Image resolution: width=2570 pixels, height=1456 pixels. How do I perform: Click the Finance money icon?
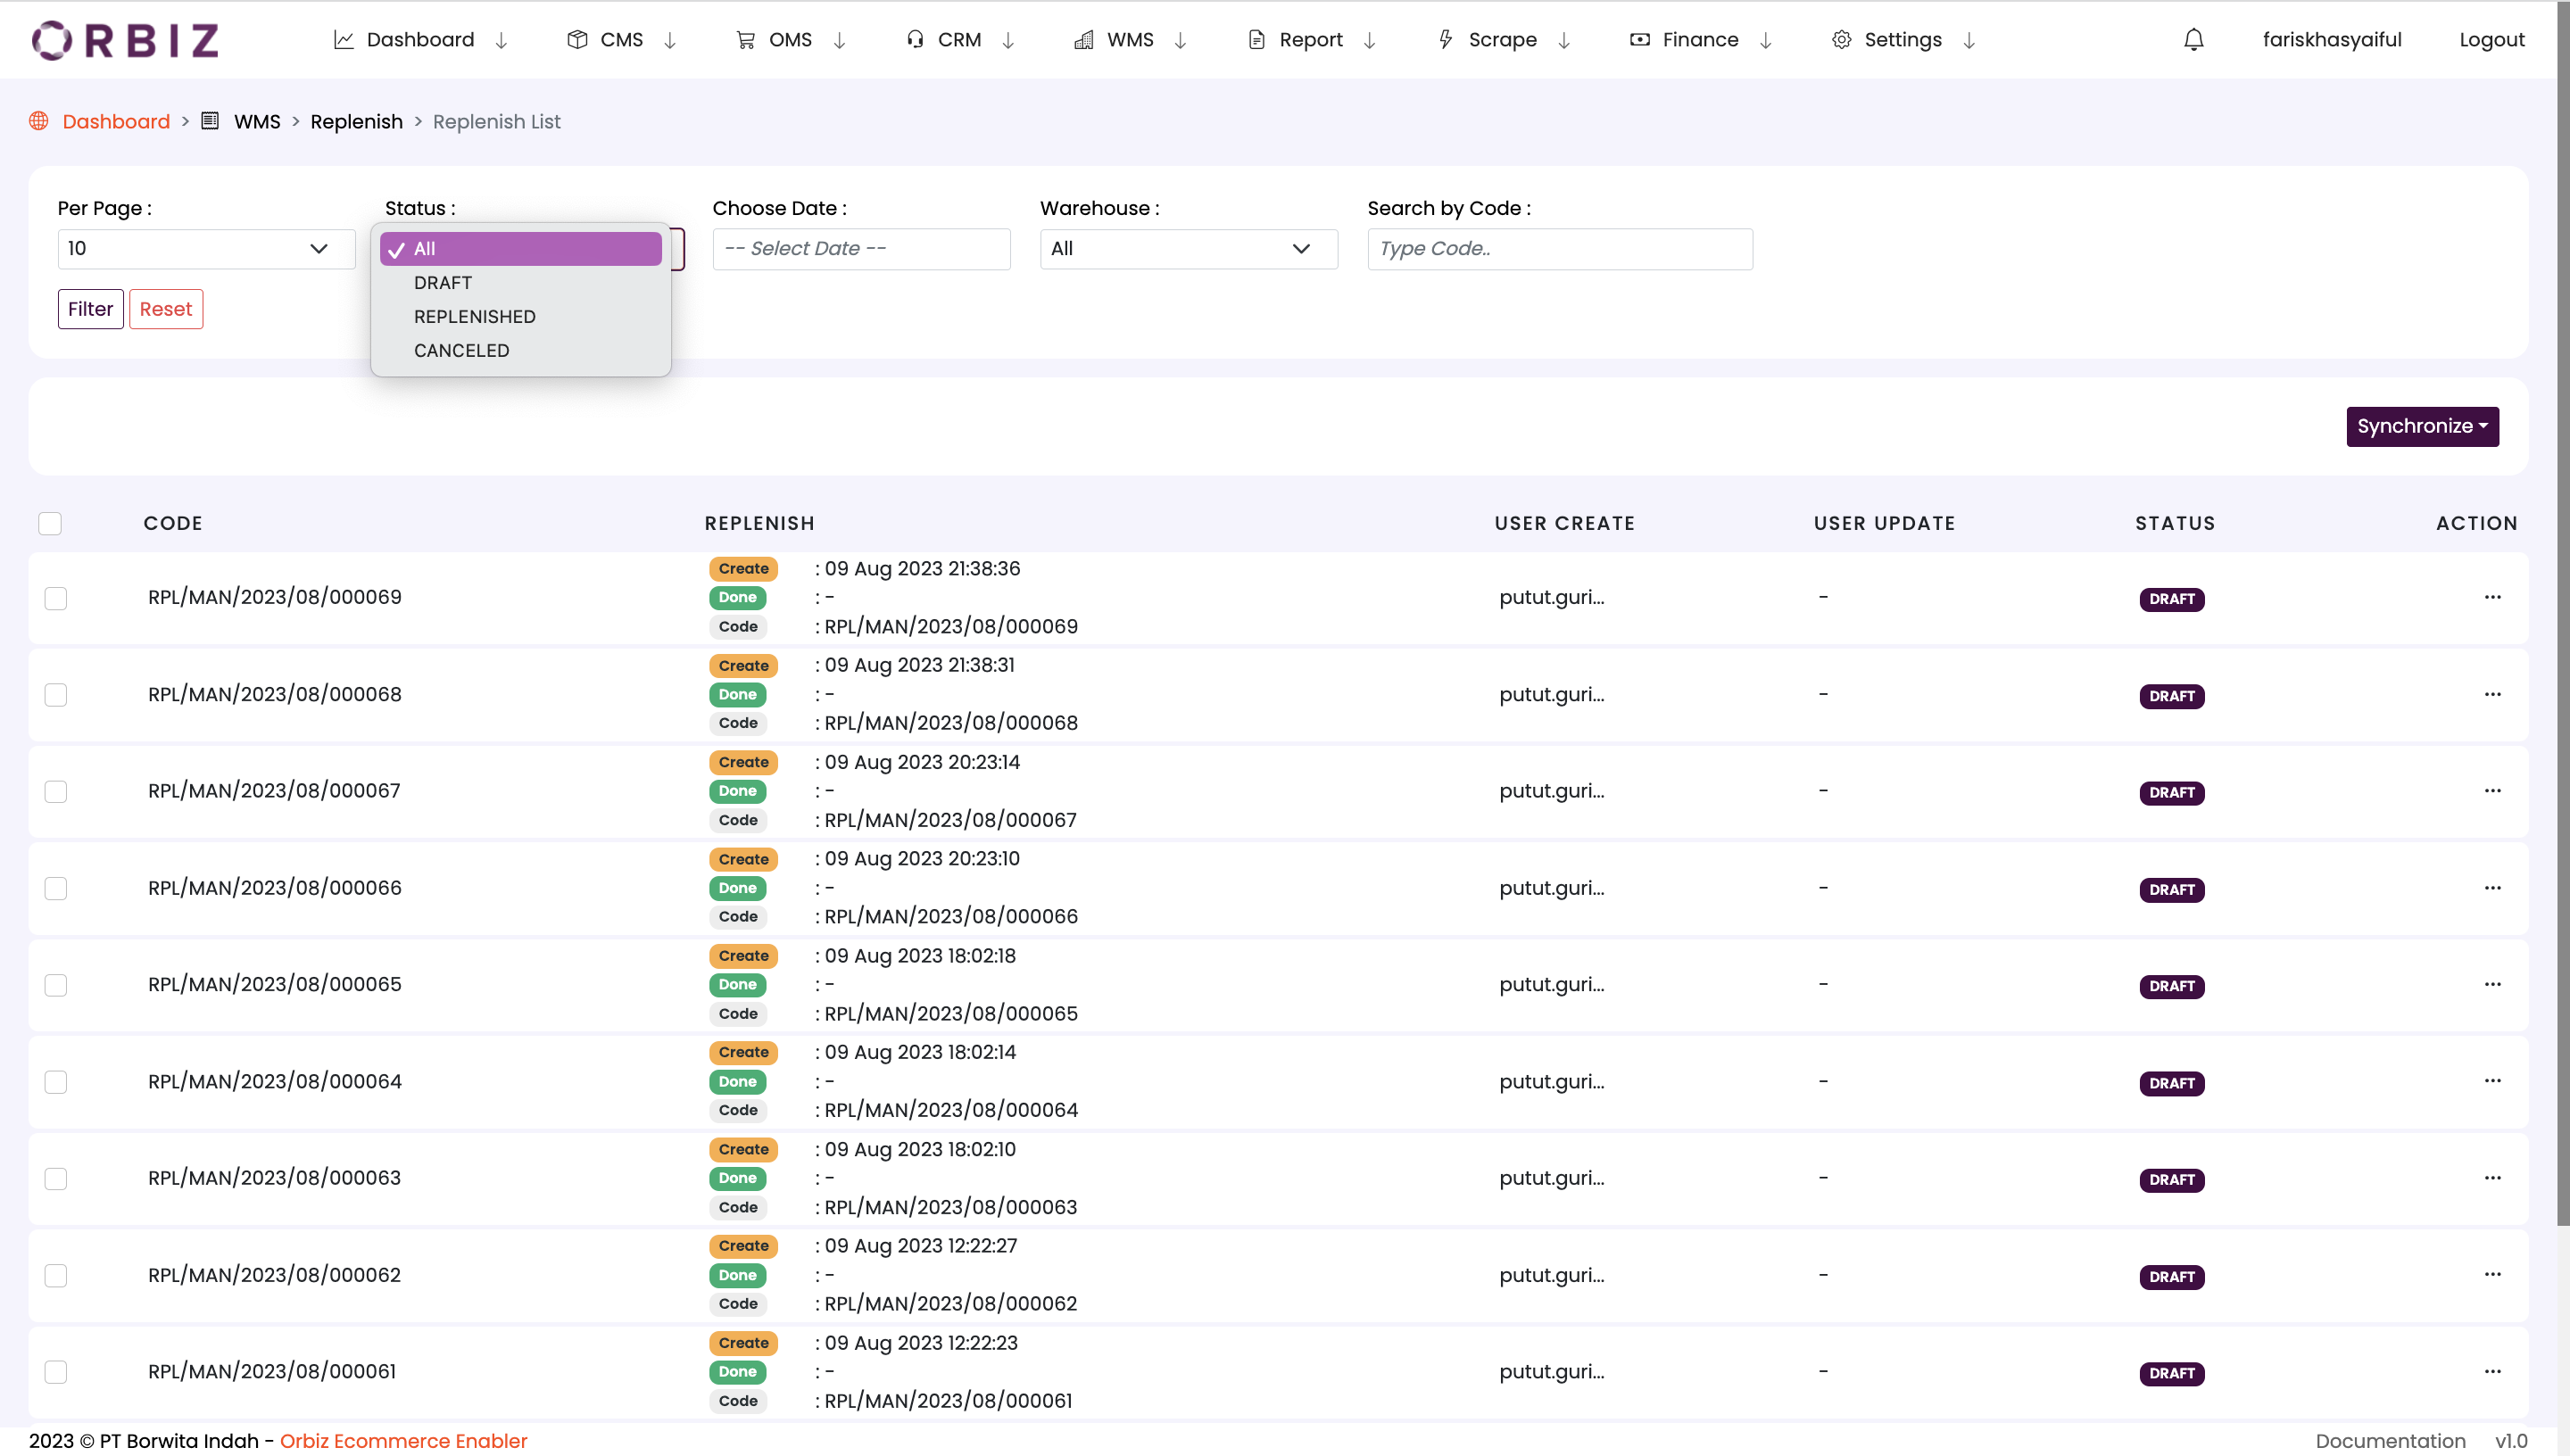pyautogui.click(x=1640, y=40)
